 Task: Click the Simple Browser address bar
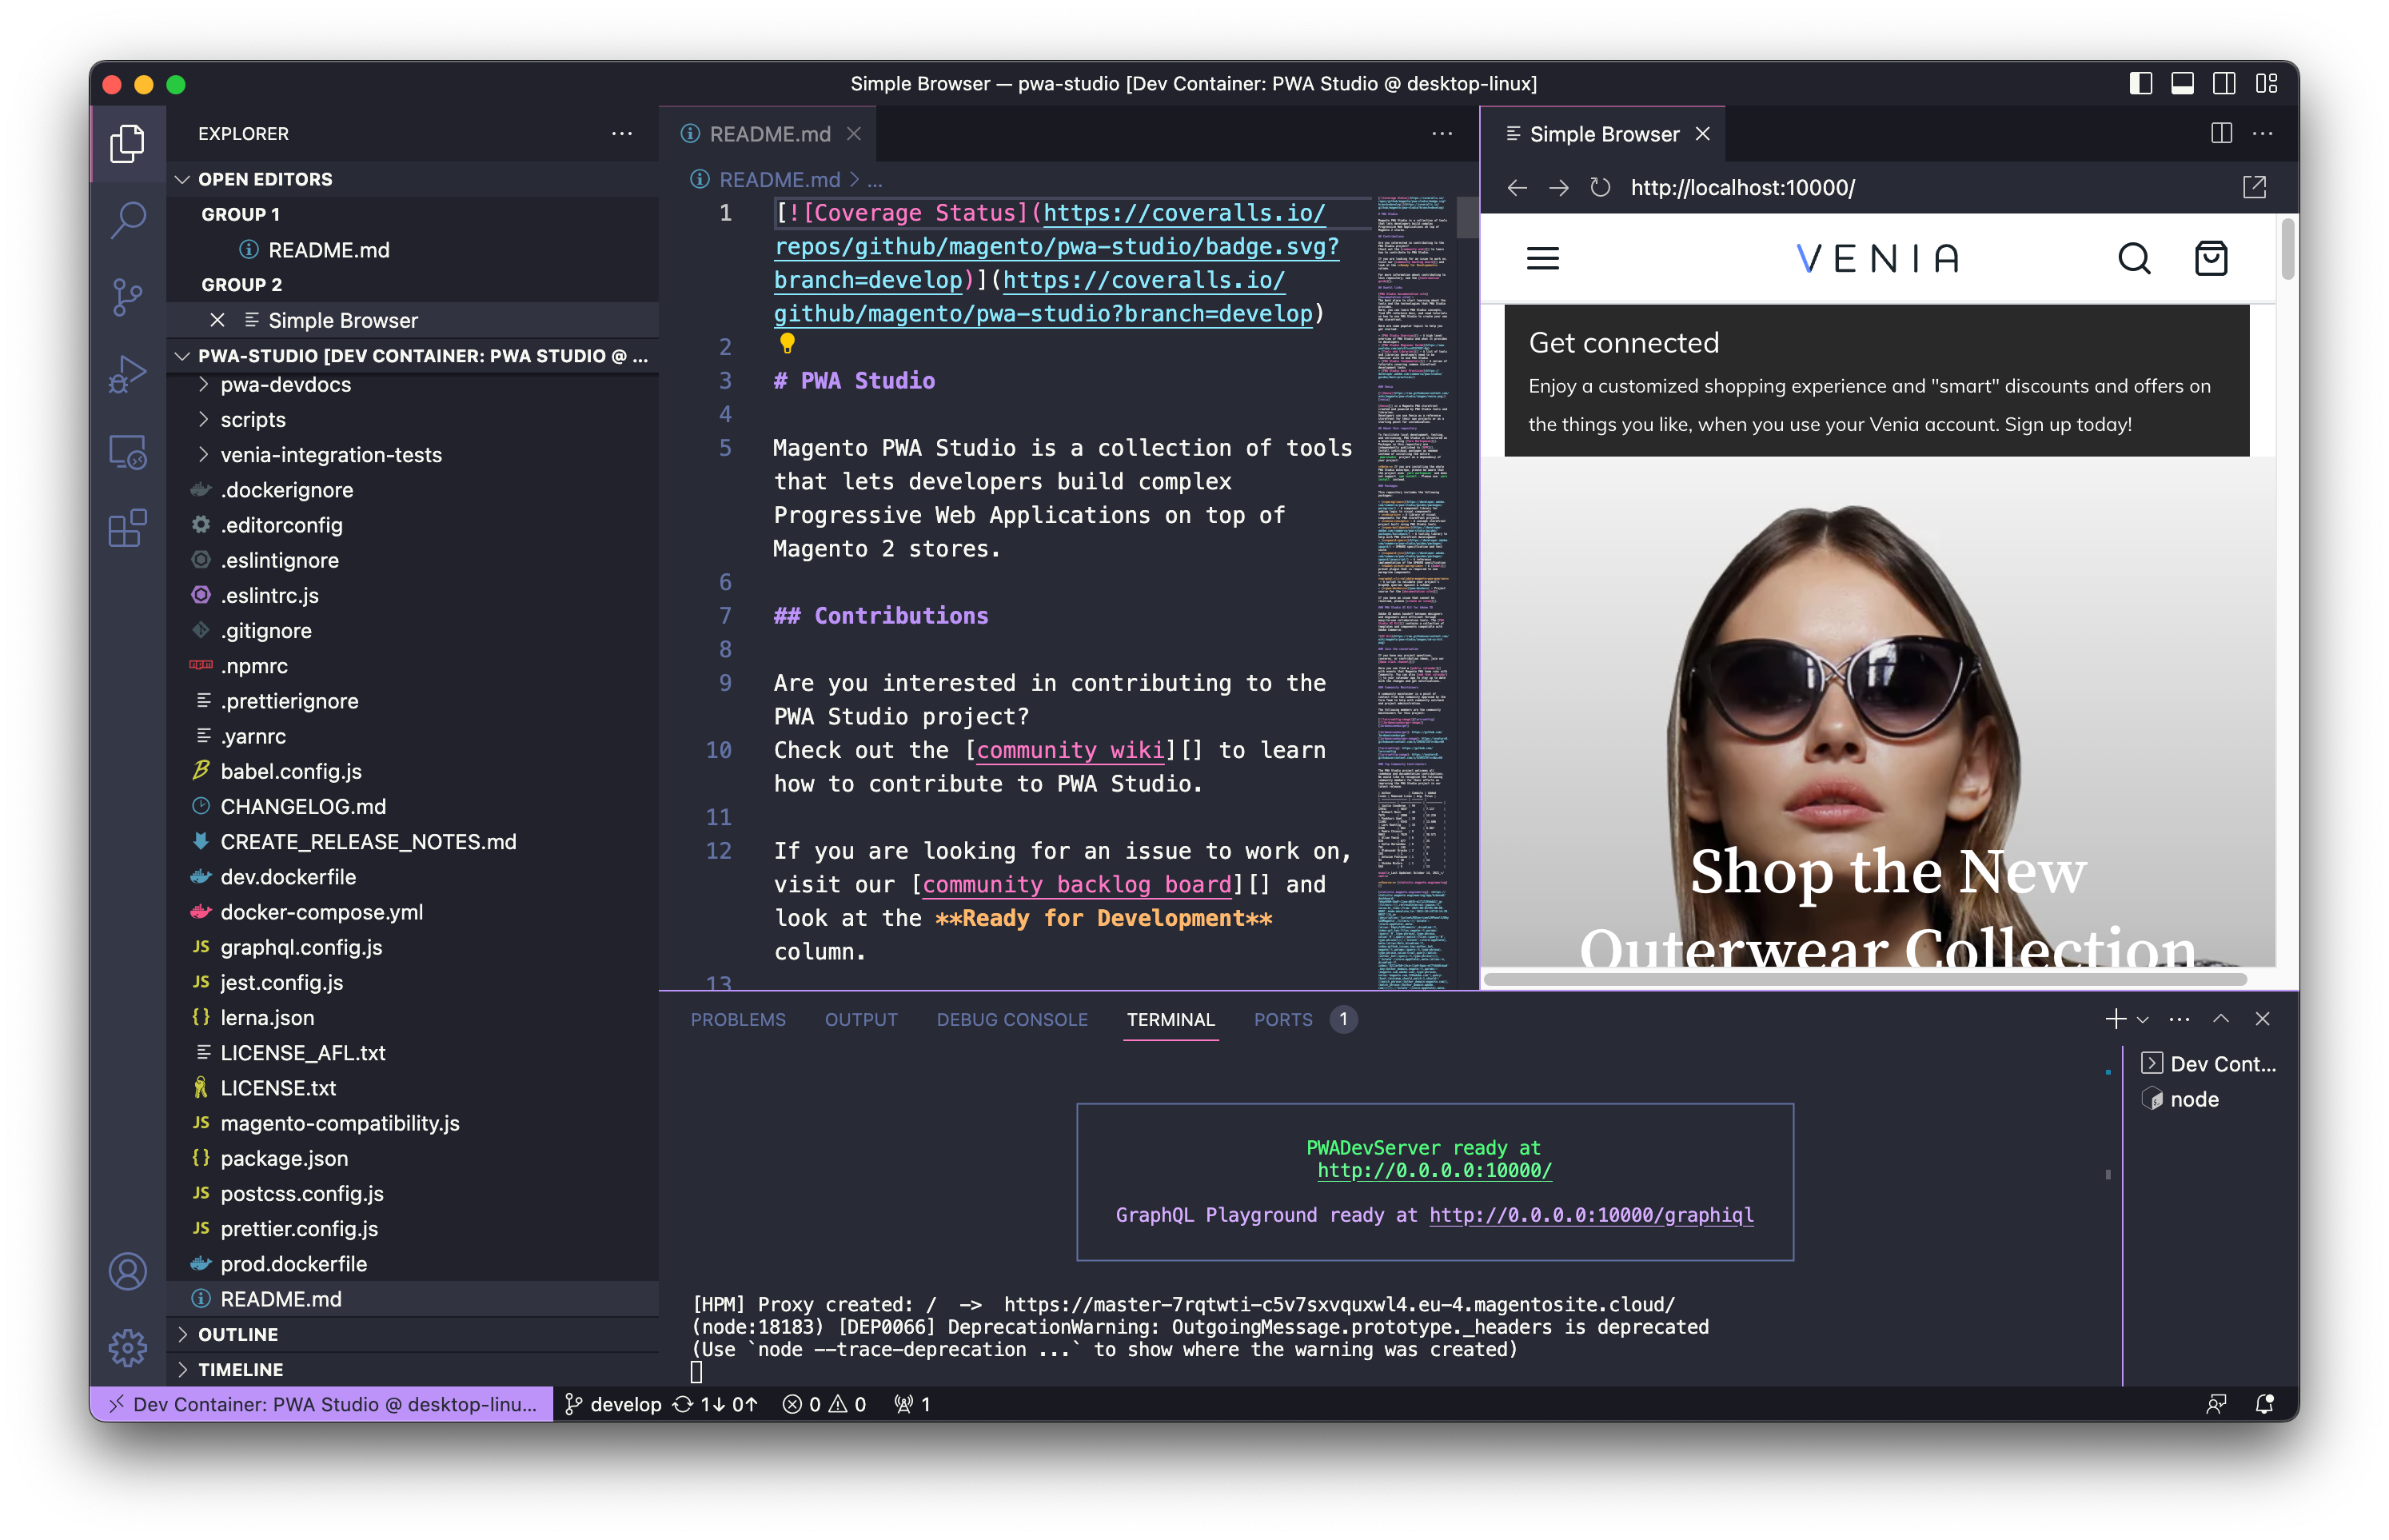(1742, 187)
